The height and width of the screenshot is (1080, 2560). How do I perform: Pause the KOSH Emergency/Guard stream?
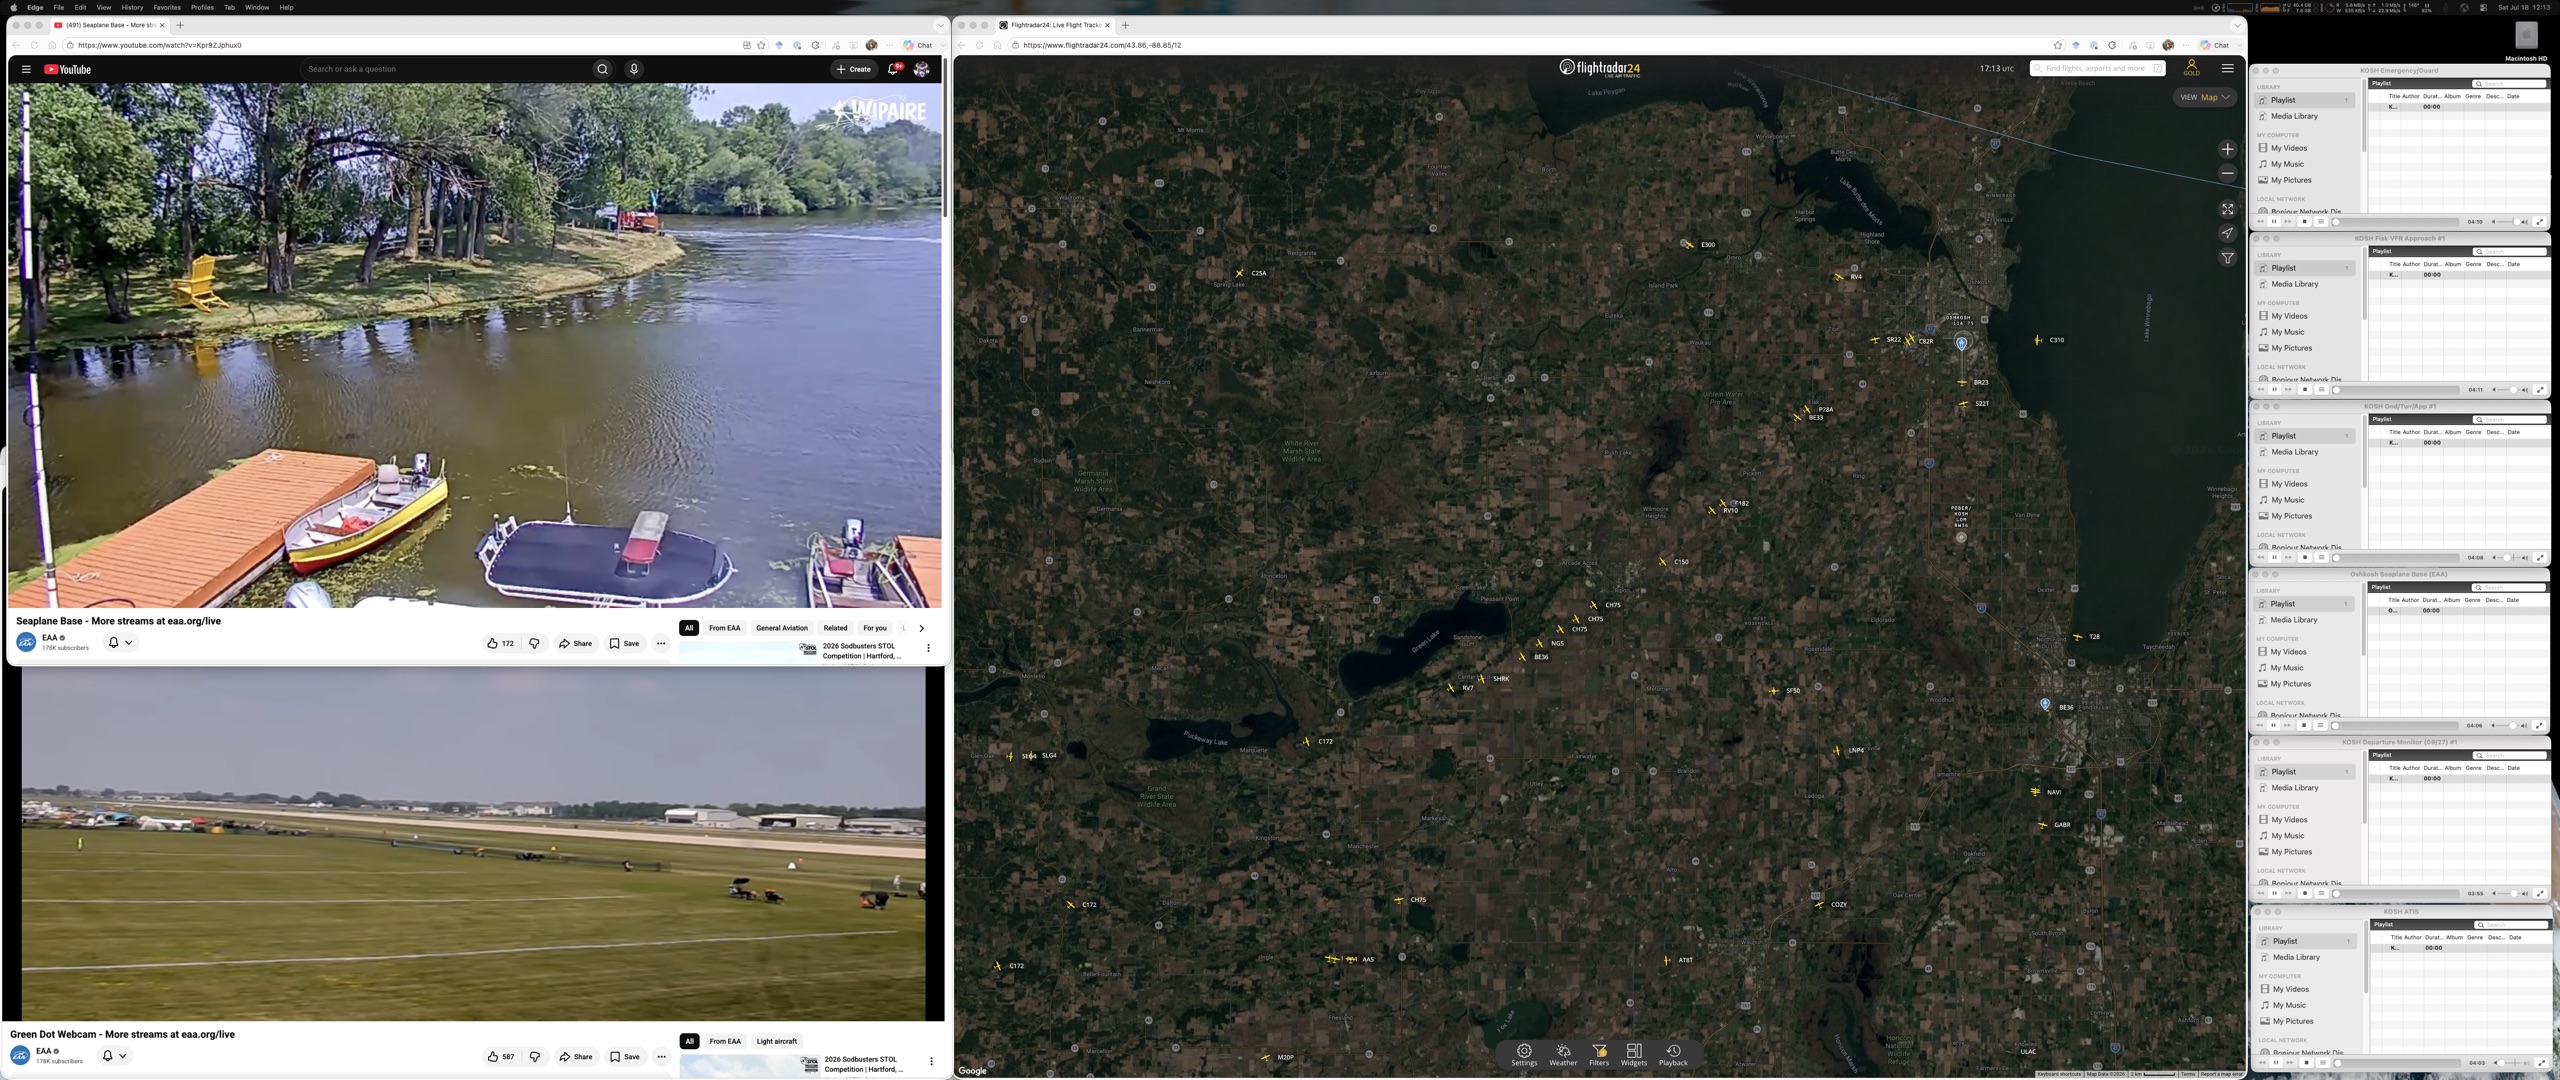(x=2274, y=222)
